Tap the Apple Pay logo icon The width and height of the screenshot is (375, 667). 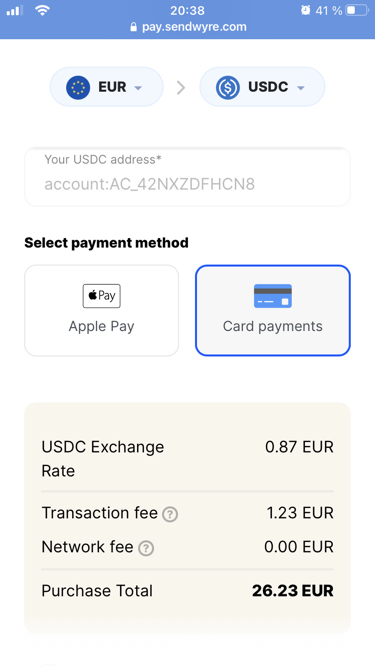(102, 296)
